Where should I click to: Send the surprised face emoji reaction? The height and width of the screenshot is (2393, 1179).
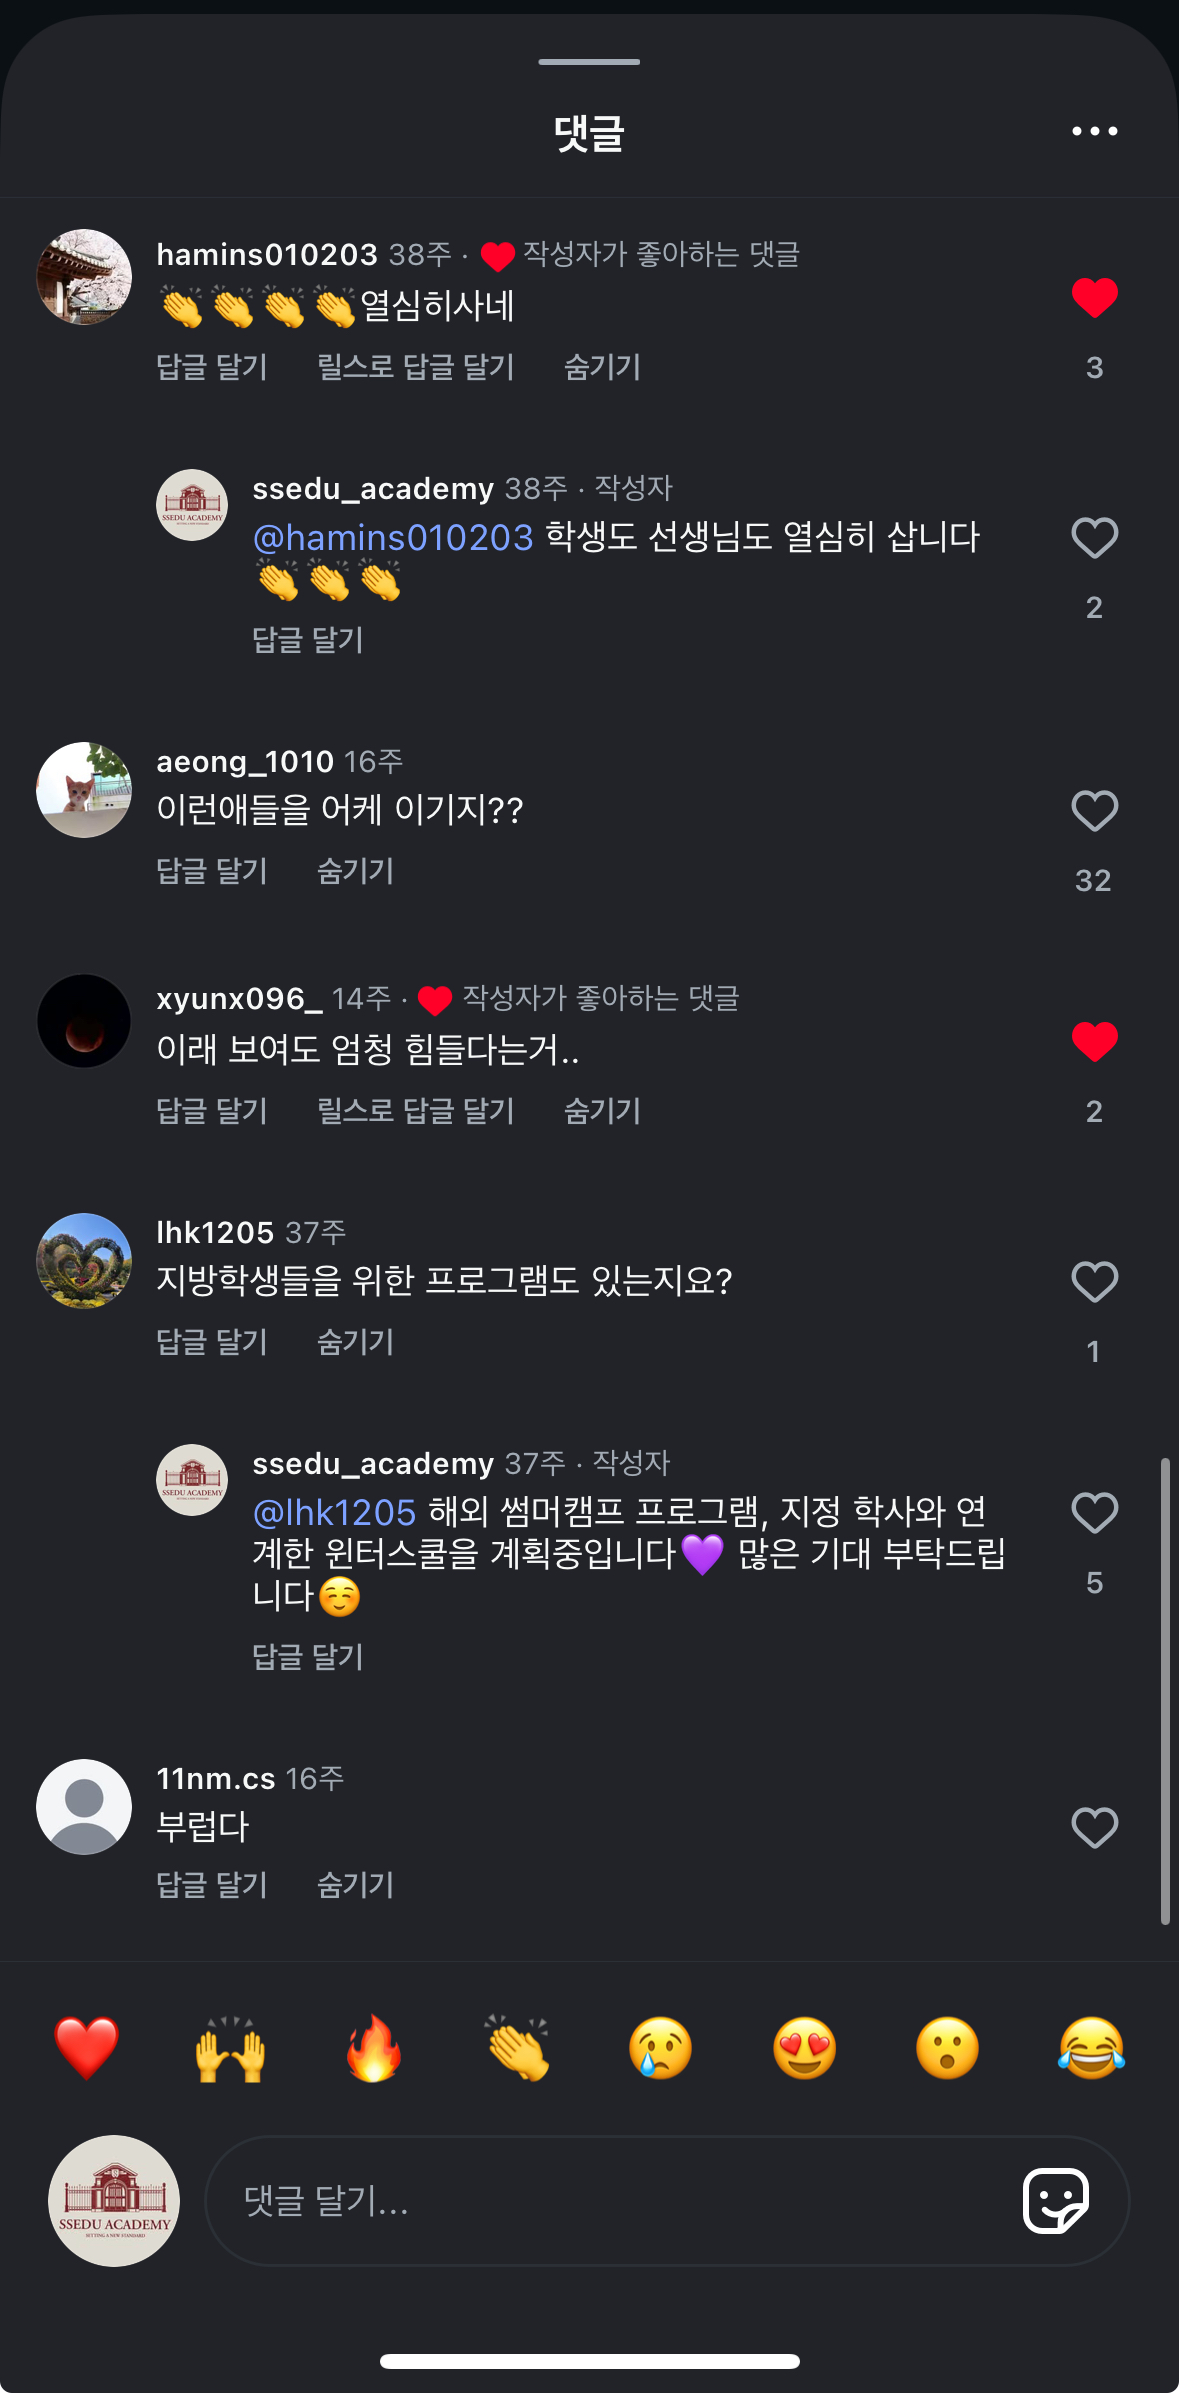[947, 2047]
